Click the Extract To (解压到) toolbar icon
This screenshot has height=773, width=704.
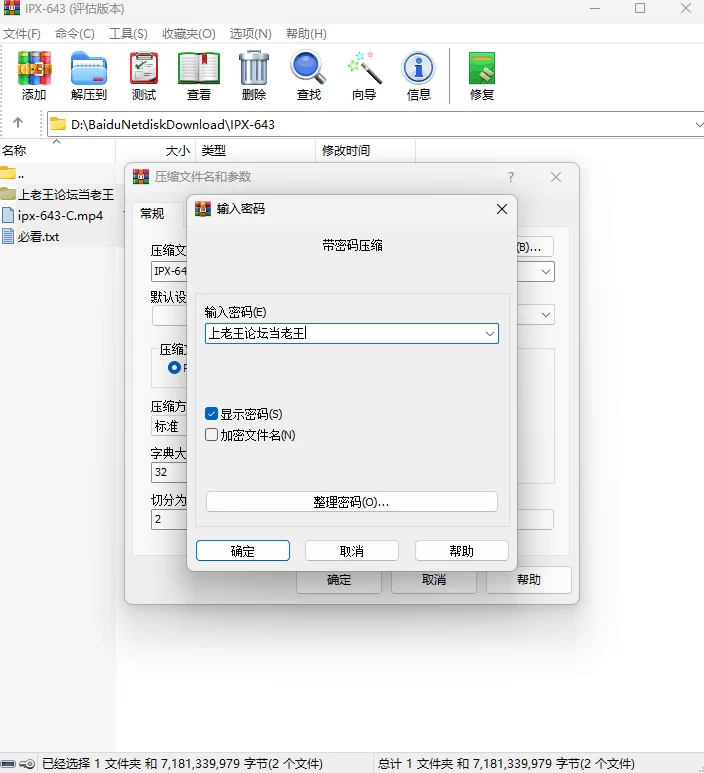[89, 75]
